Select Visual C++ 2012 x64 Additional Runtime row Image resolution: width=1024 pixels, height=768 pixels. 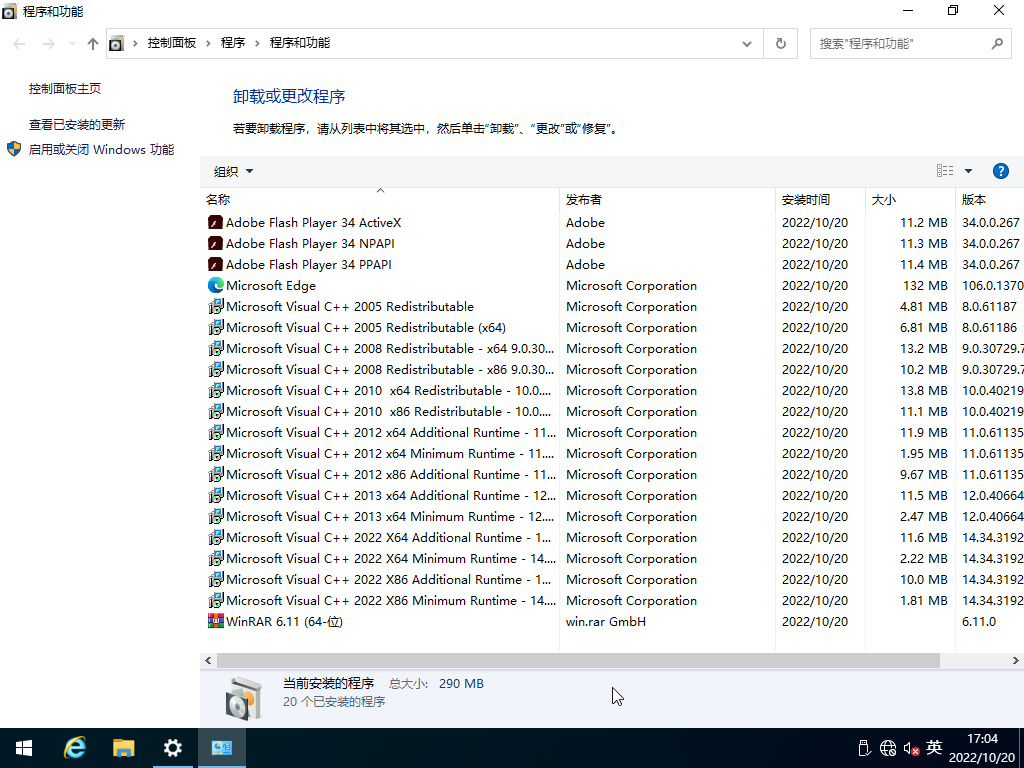click(x=612, y=432)
